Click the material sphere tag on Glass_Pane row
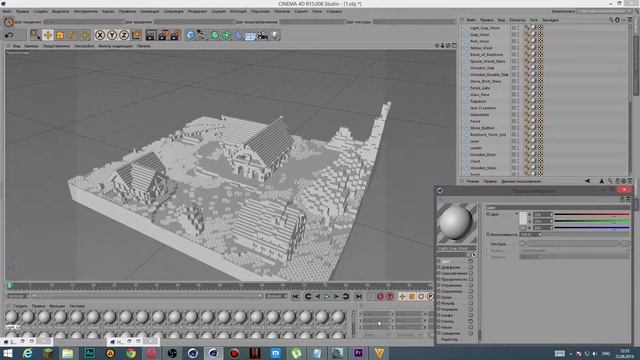Screen dimensions: 640x360 [533, 95]
